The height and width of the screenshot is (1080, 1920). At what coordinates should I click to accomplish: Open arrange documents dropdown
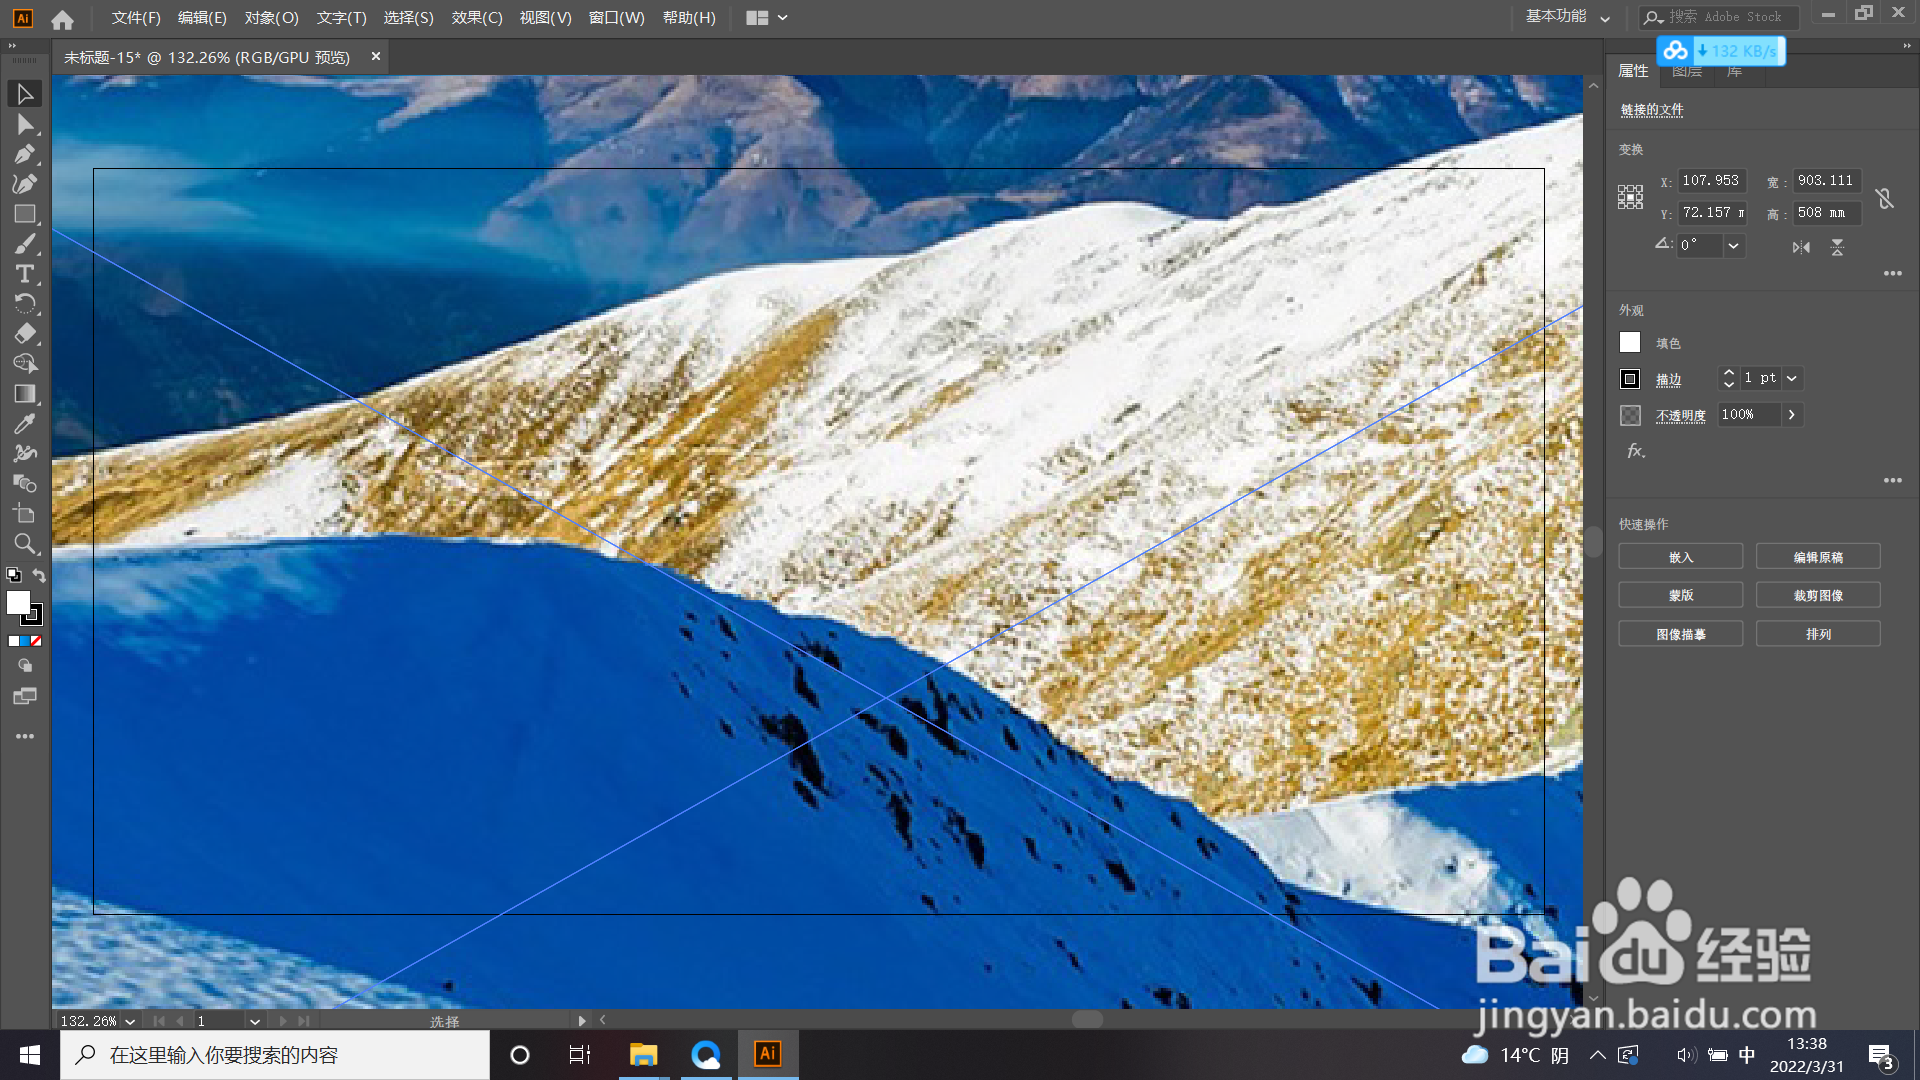click(768, 18)
